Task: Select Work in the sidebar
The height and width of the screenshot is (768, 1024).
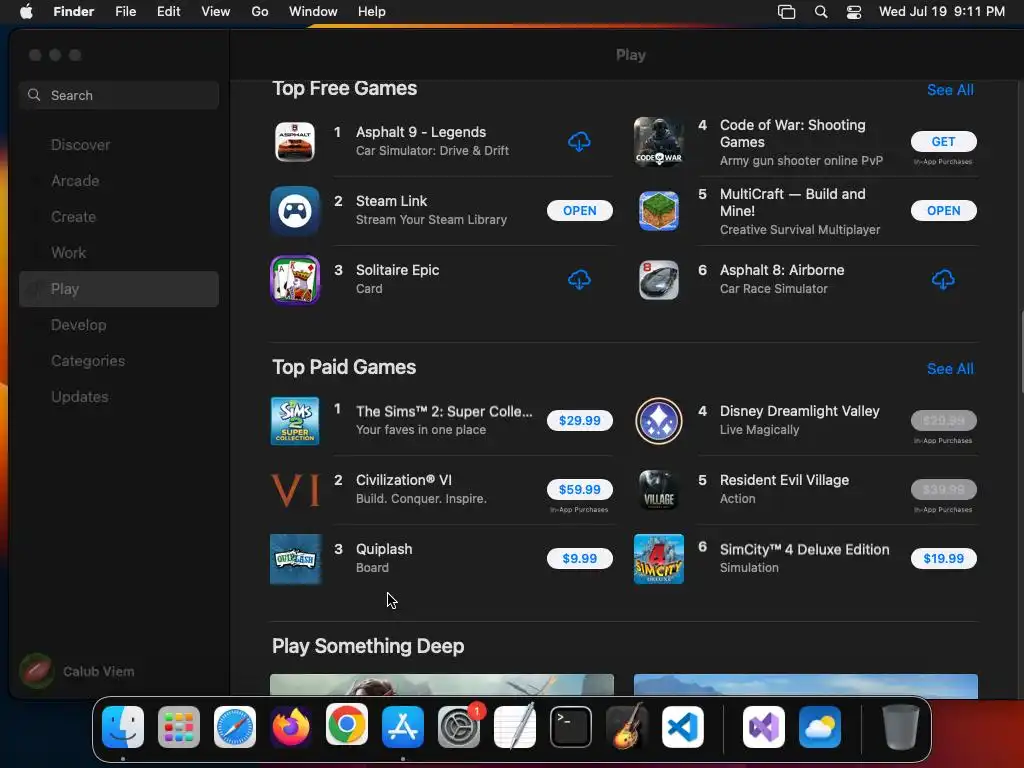Action: pyautogui.click(x=119, y=253)
